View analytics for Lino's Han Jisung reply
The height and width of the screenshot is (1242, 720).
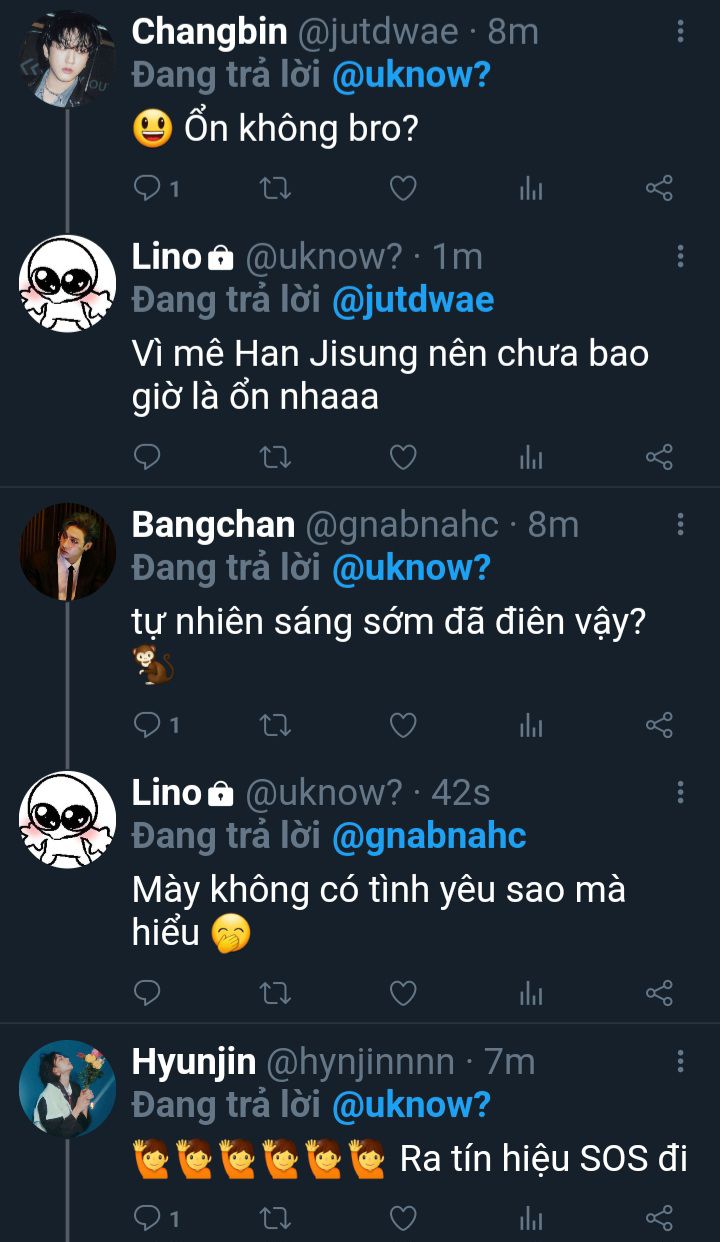[x=531, y=458]
